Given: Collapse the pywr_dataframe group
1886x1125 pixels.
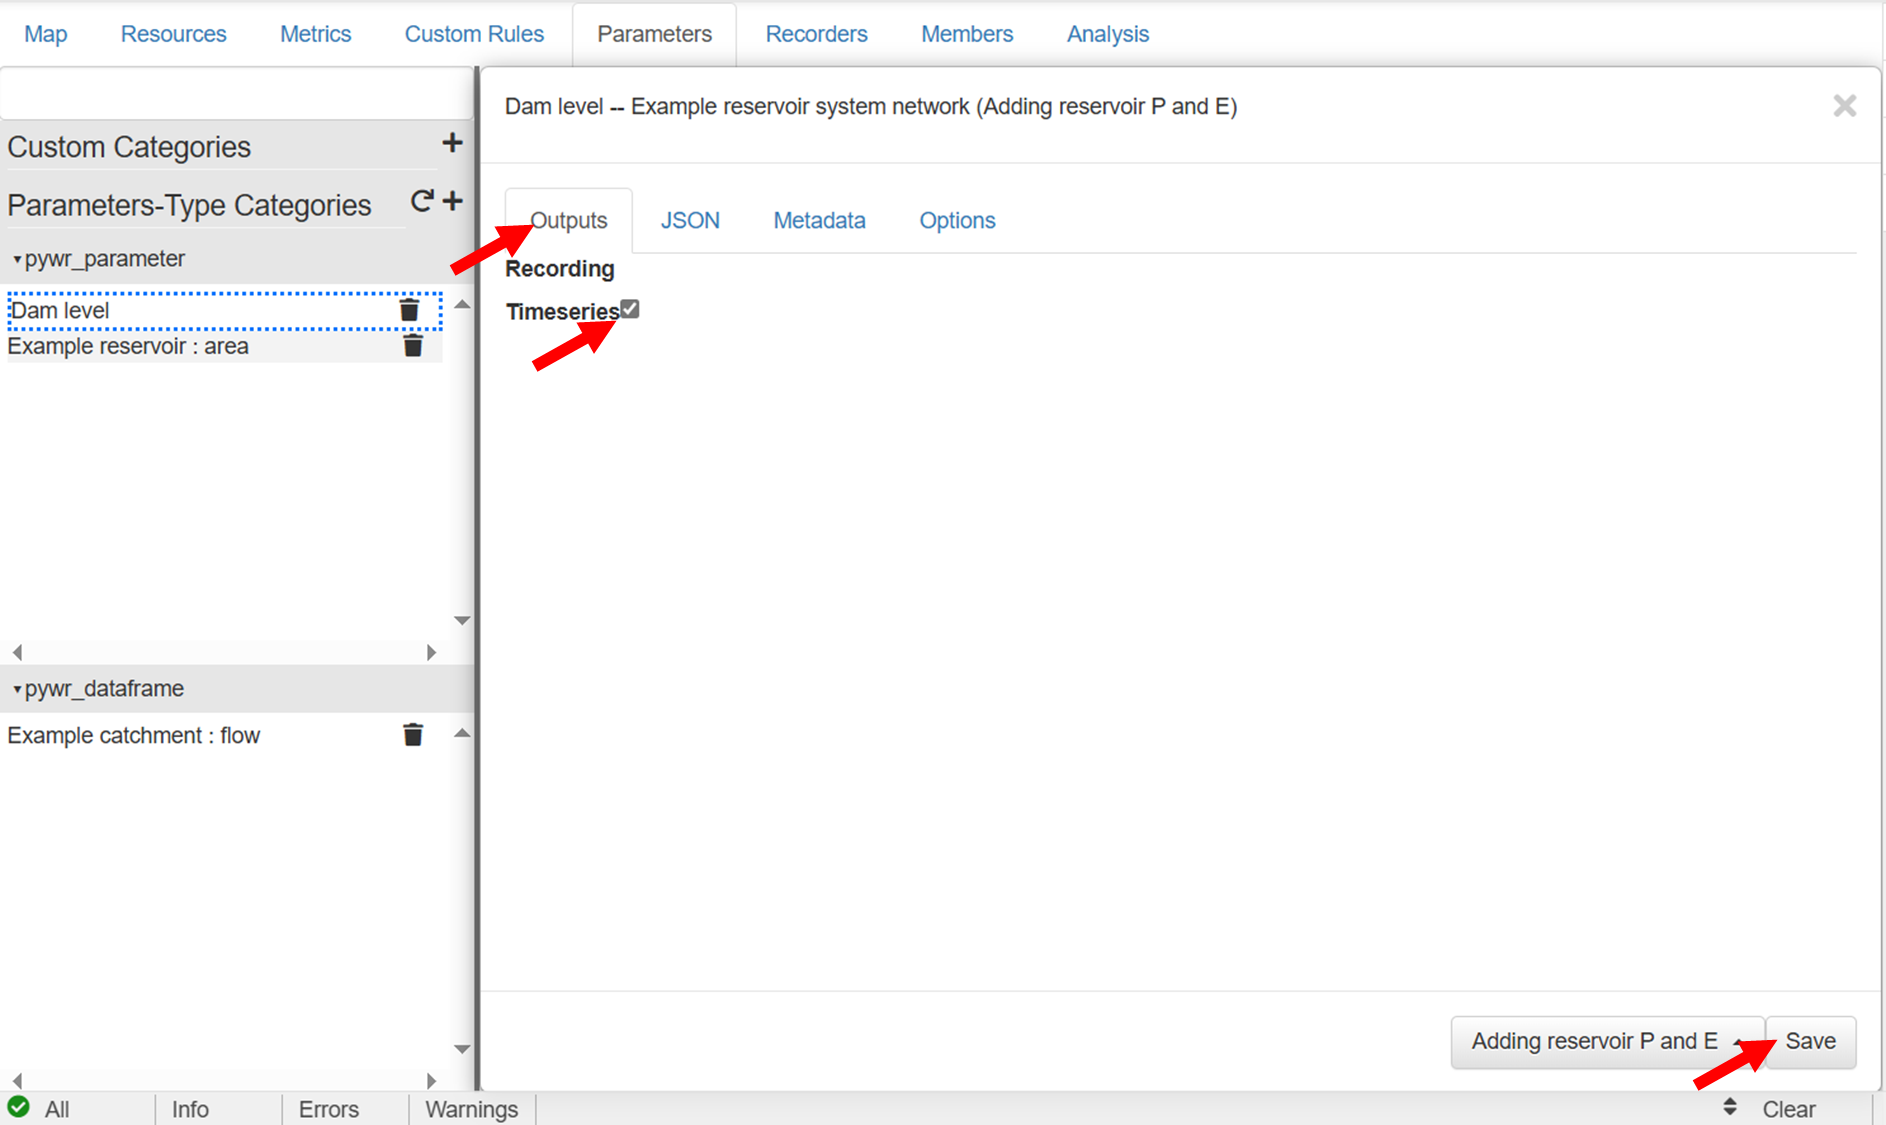Looking at the screenshot, I should 17,689.
